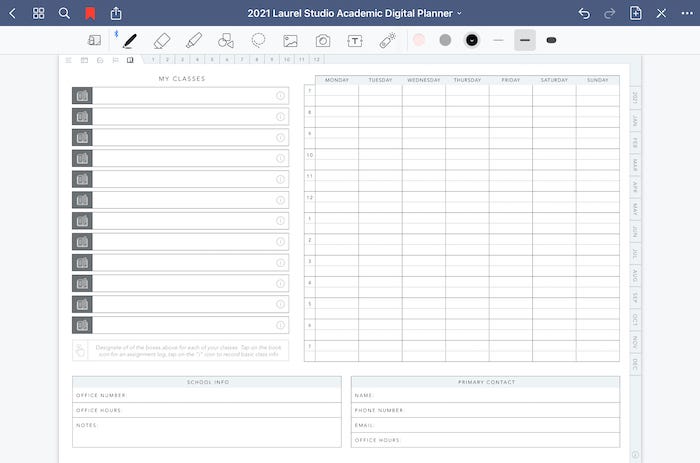Toggle the red bookmark for this page
The height and width of the screenshot is (463, 700).
tap(90, 13)
